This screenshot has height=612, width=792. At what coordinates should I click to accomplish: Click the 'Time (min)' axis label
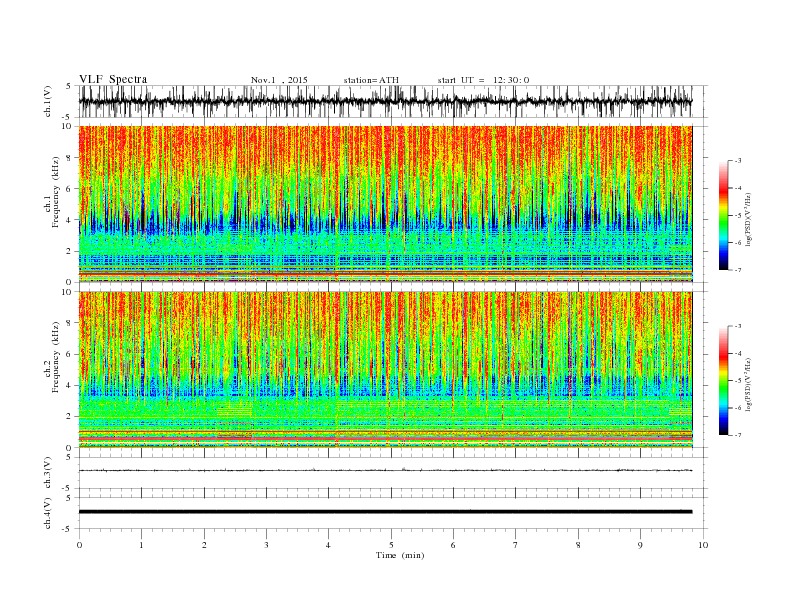pos(400,555)
